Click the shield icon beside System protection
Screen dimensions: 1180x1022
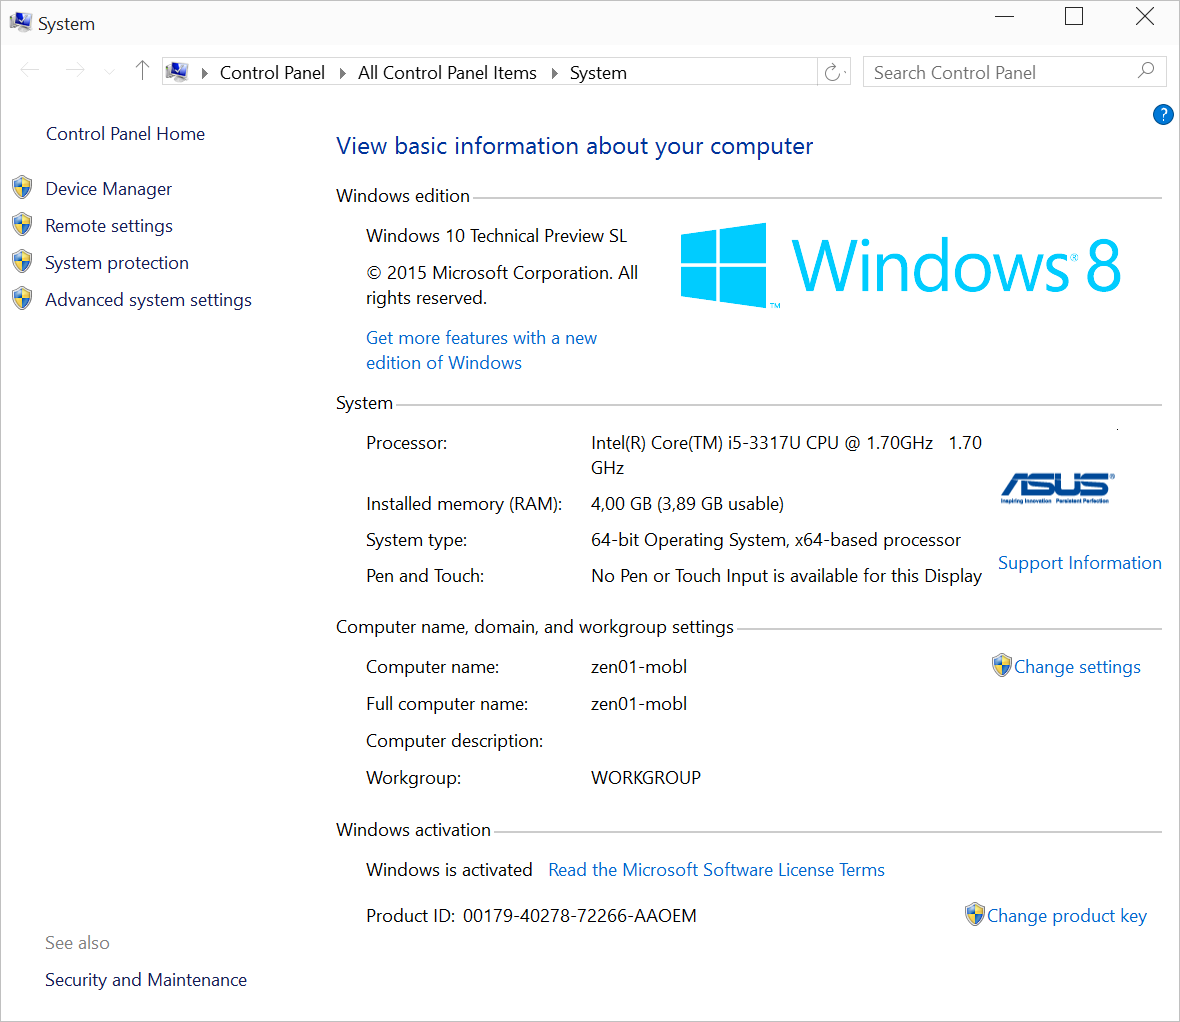click(x=22, y=261)
